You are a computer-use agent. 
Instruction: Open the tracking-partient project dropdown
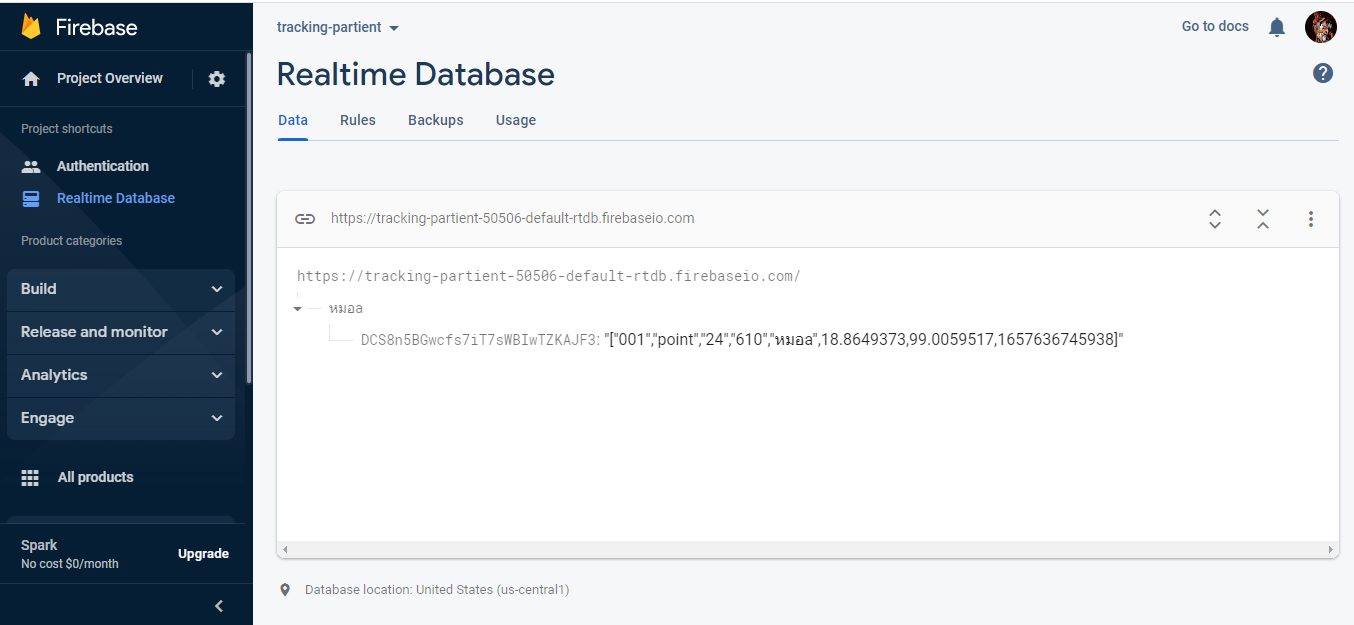click(x=338, y=27)
